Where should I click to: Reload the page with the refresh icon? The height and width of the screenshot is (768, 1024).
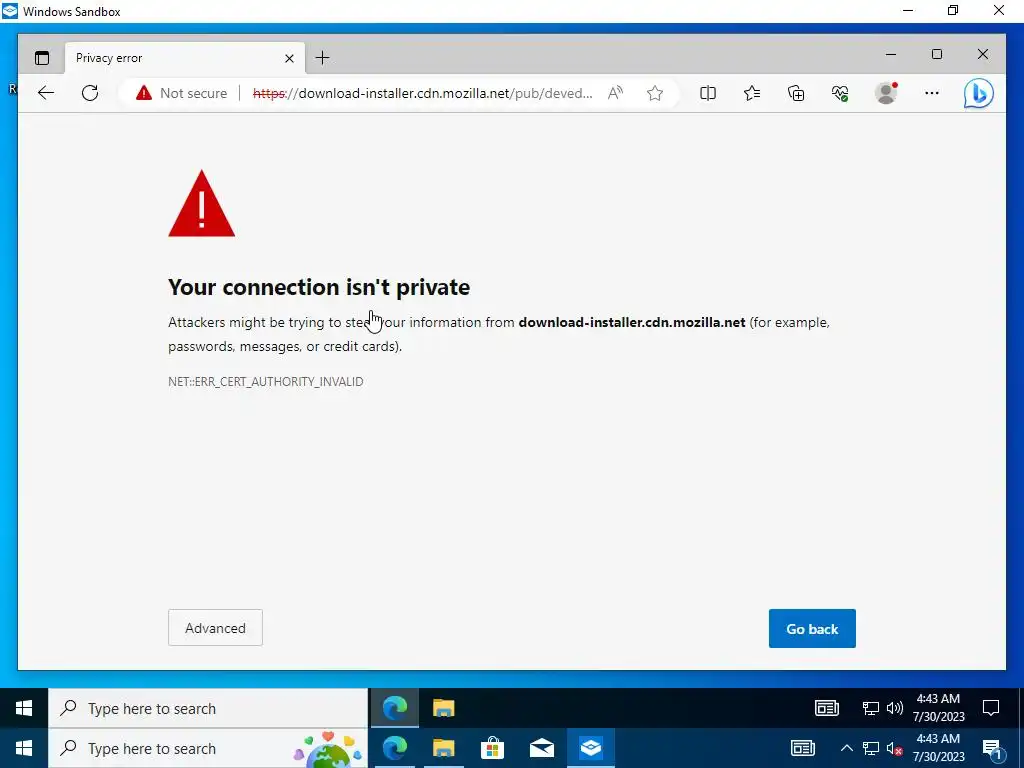point(90,93)
